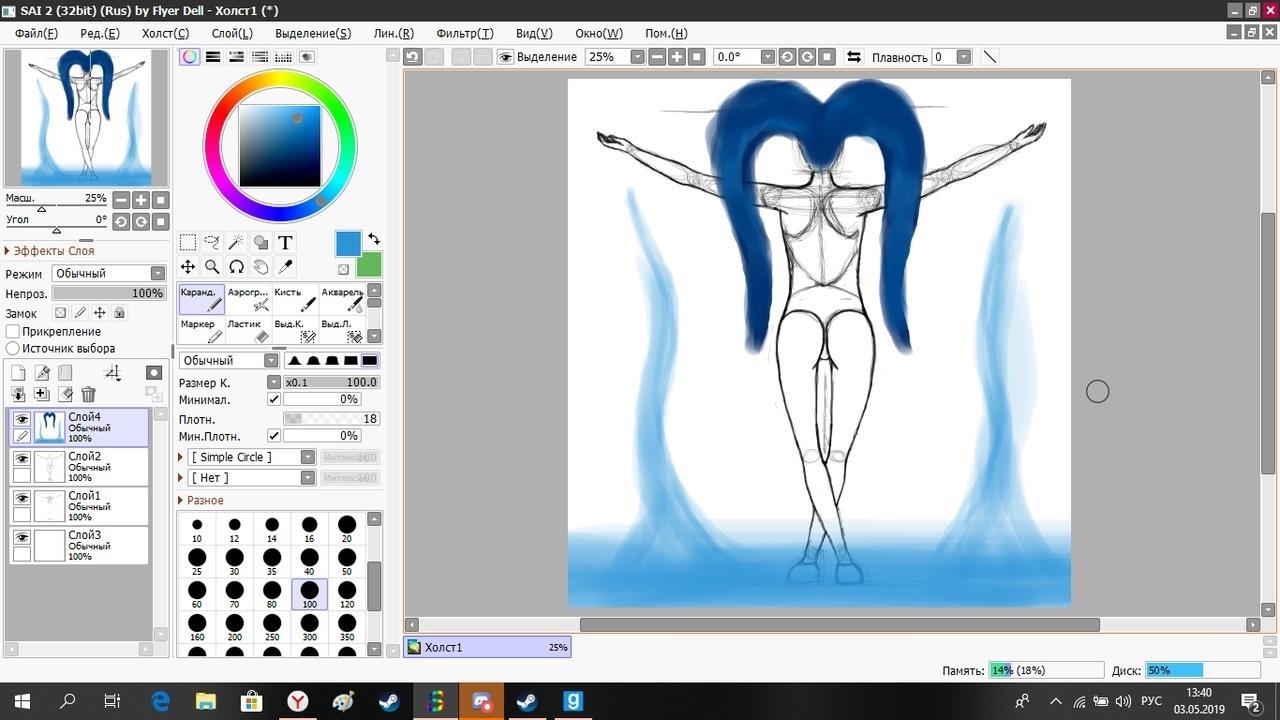The image size is (1280, 720).
Task: Swap foreground and background colors
Action: click(x=373, y=239)
